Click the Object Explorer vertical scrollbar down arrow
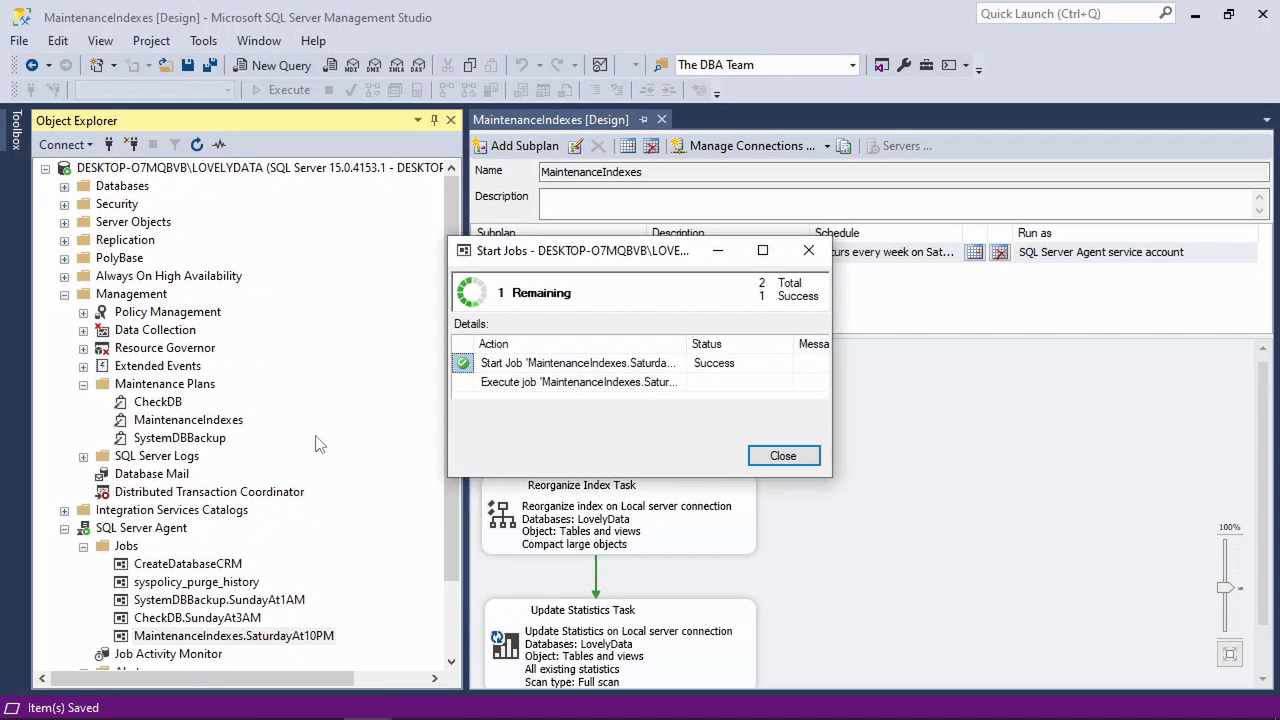The image size is (1280, 720). click(x=451, y=661)
